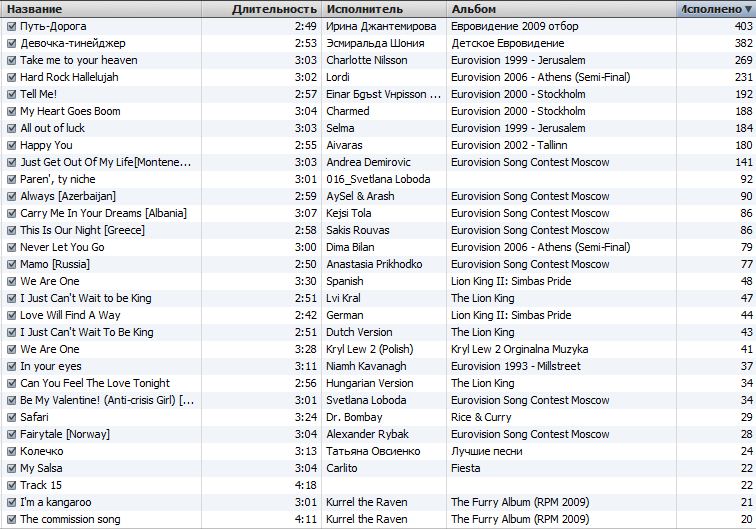Sort by Исполнитель column header
The image size is (756, 529).
coord(384,9)
